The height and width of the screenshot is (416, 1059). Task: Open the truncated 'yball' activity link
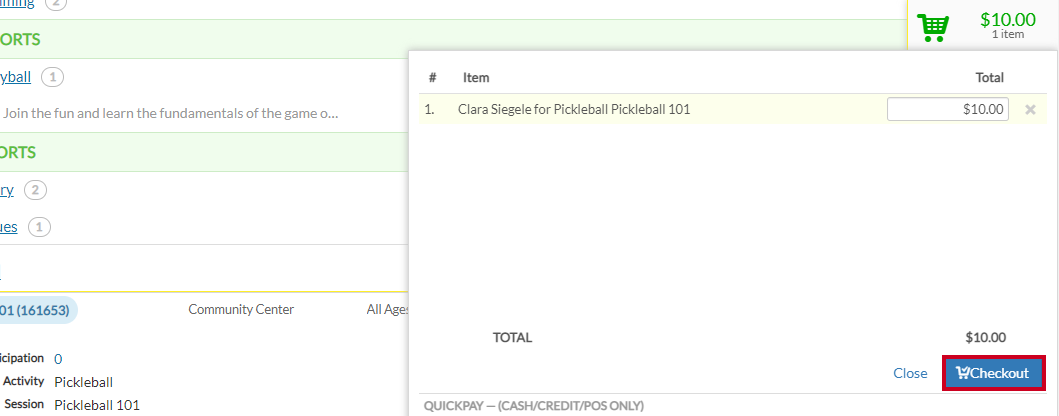tap(16, 77)
